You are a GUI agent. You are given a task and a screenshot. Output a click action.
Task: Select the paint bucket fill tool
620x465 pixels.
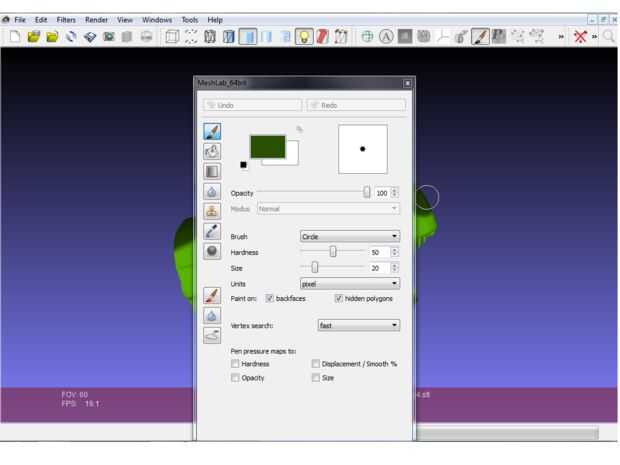(x=212, y=151)
